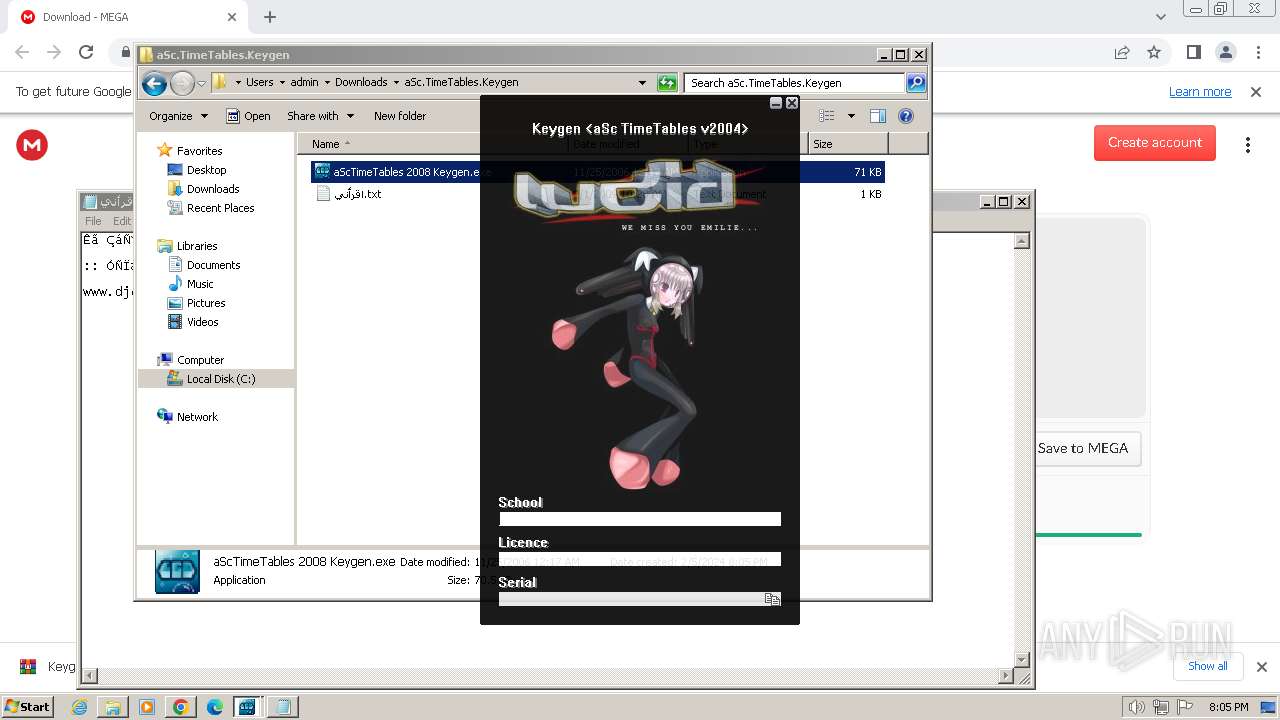Open the recent pages dropdown beside the forward arrow
This screenshot has height=720, width=1280.
pos(201,83)
